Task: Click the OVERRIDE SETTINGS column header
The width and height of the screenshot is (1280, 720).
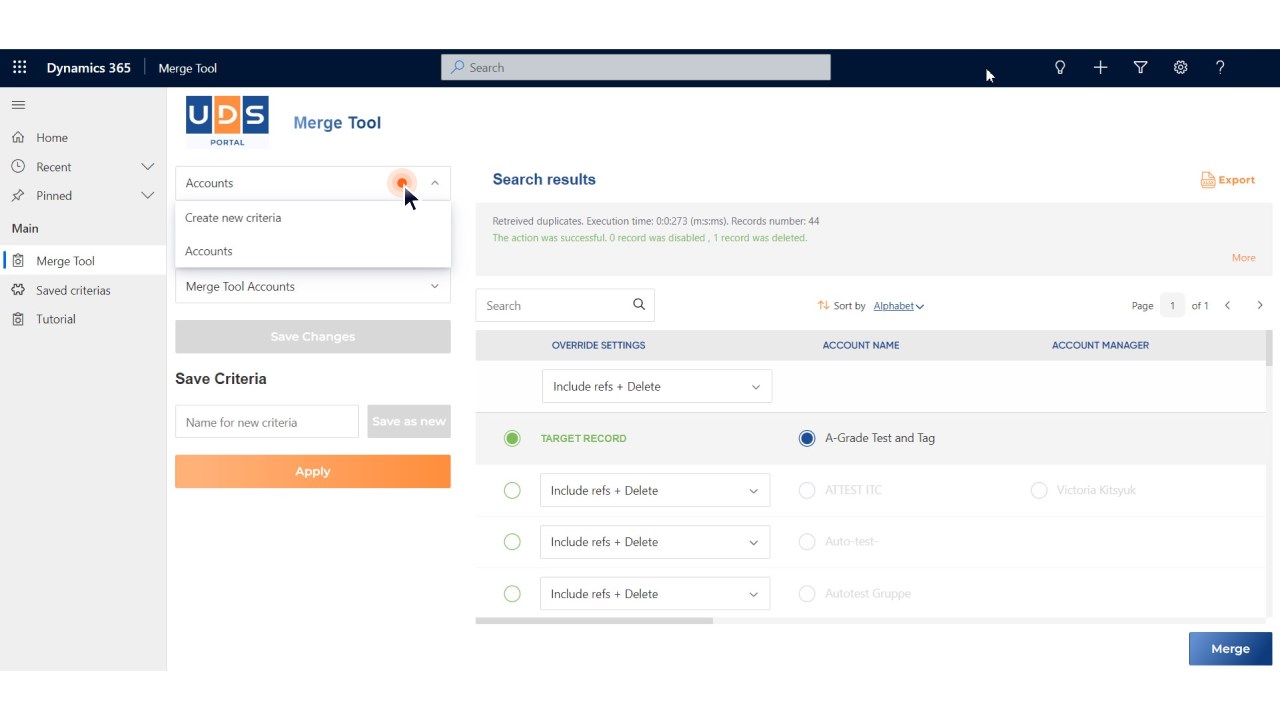Action: [598, 345]
